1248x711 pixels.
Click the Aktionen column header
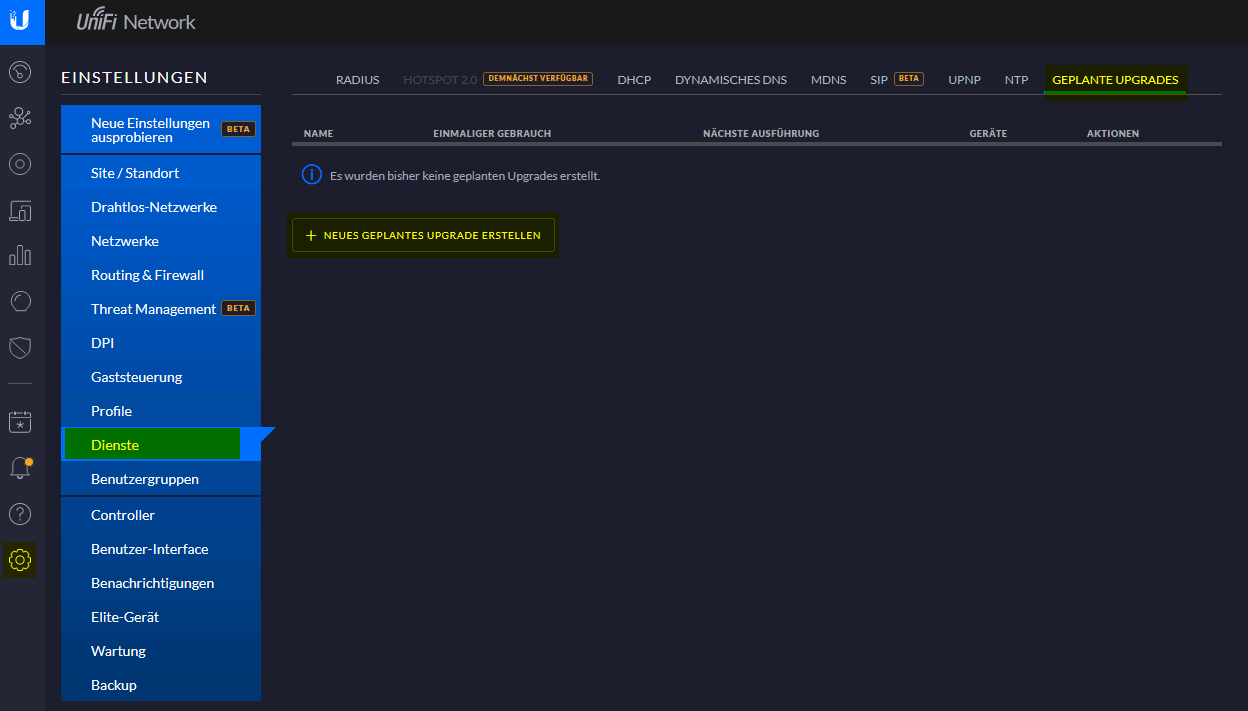1113,134
